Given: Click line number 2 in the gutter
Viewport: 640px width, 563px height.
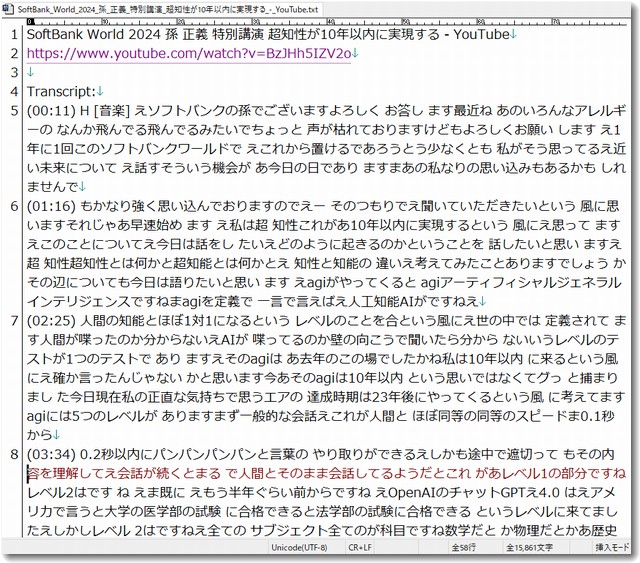Looking at the screenshot, I should click(14, 53).
